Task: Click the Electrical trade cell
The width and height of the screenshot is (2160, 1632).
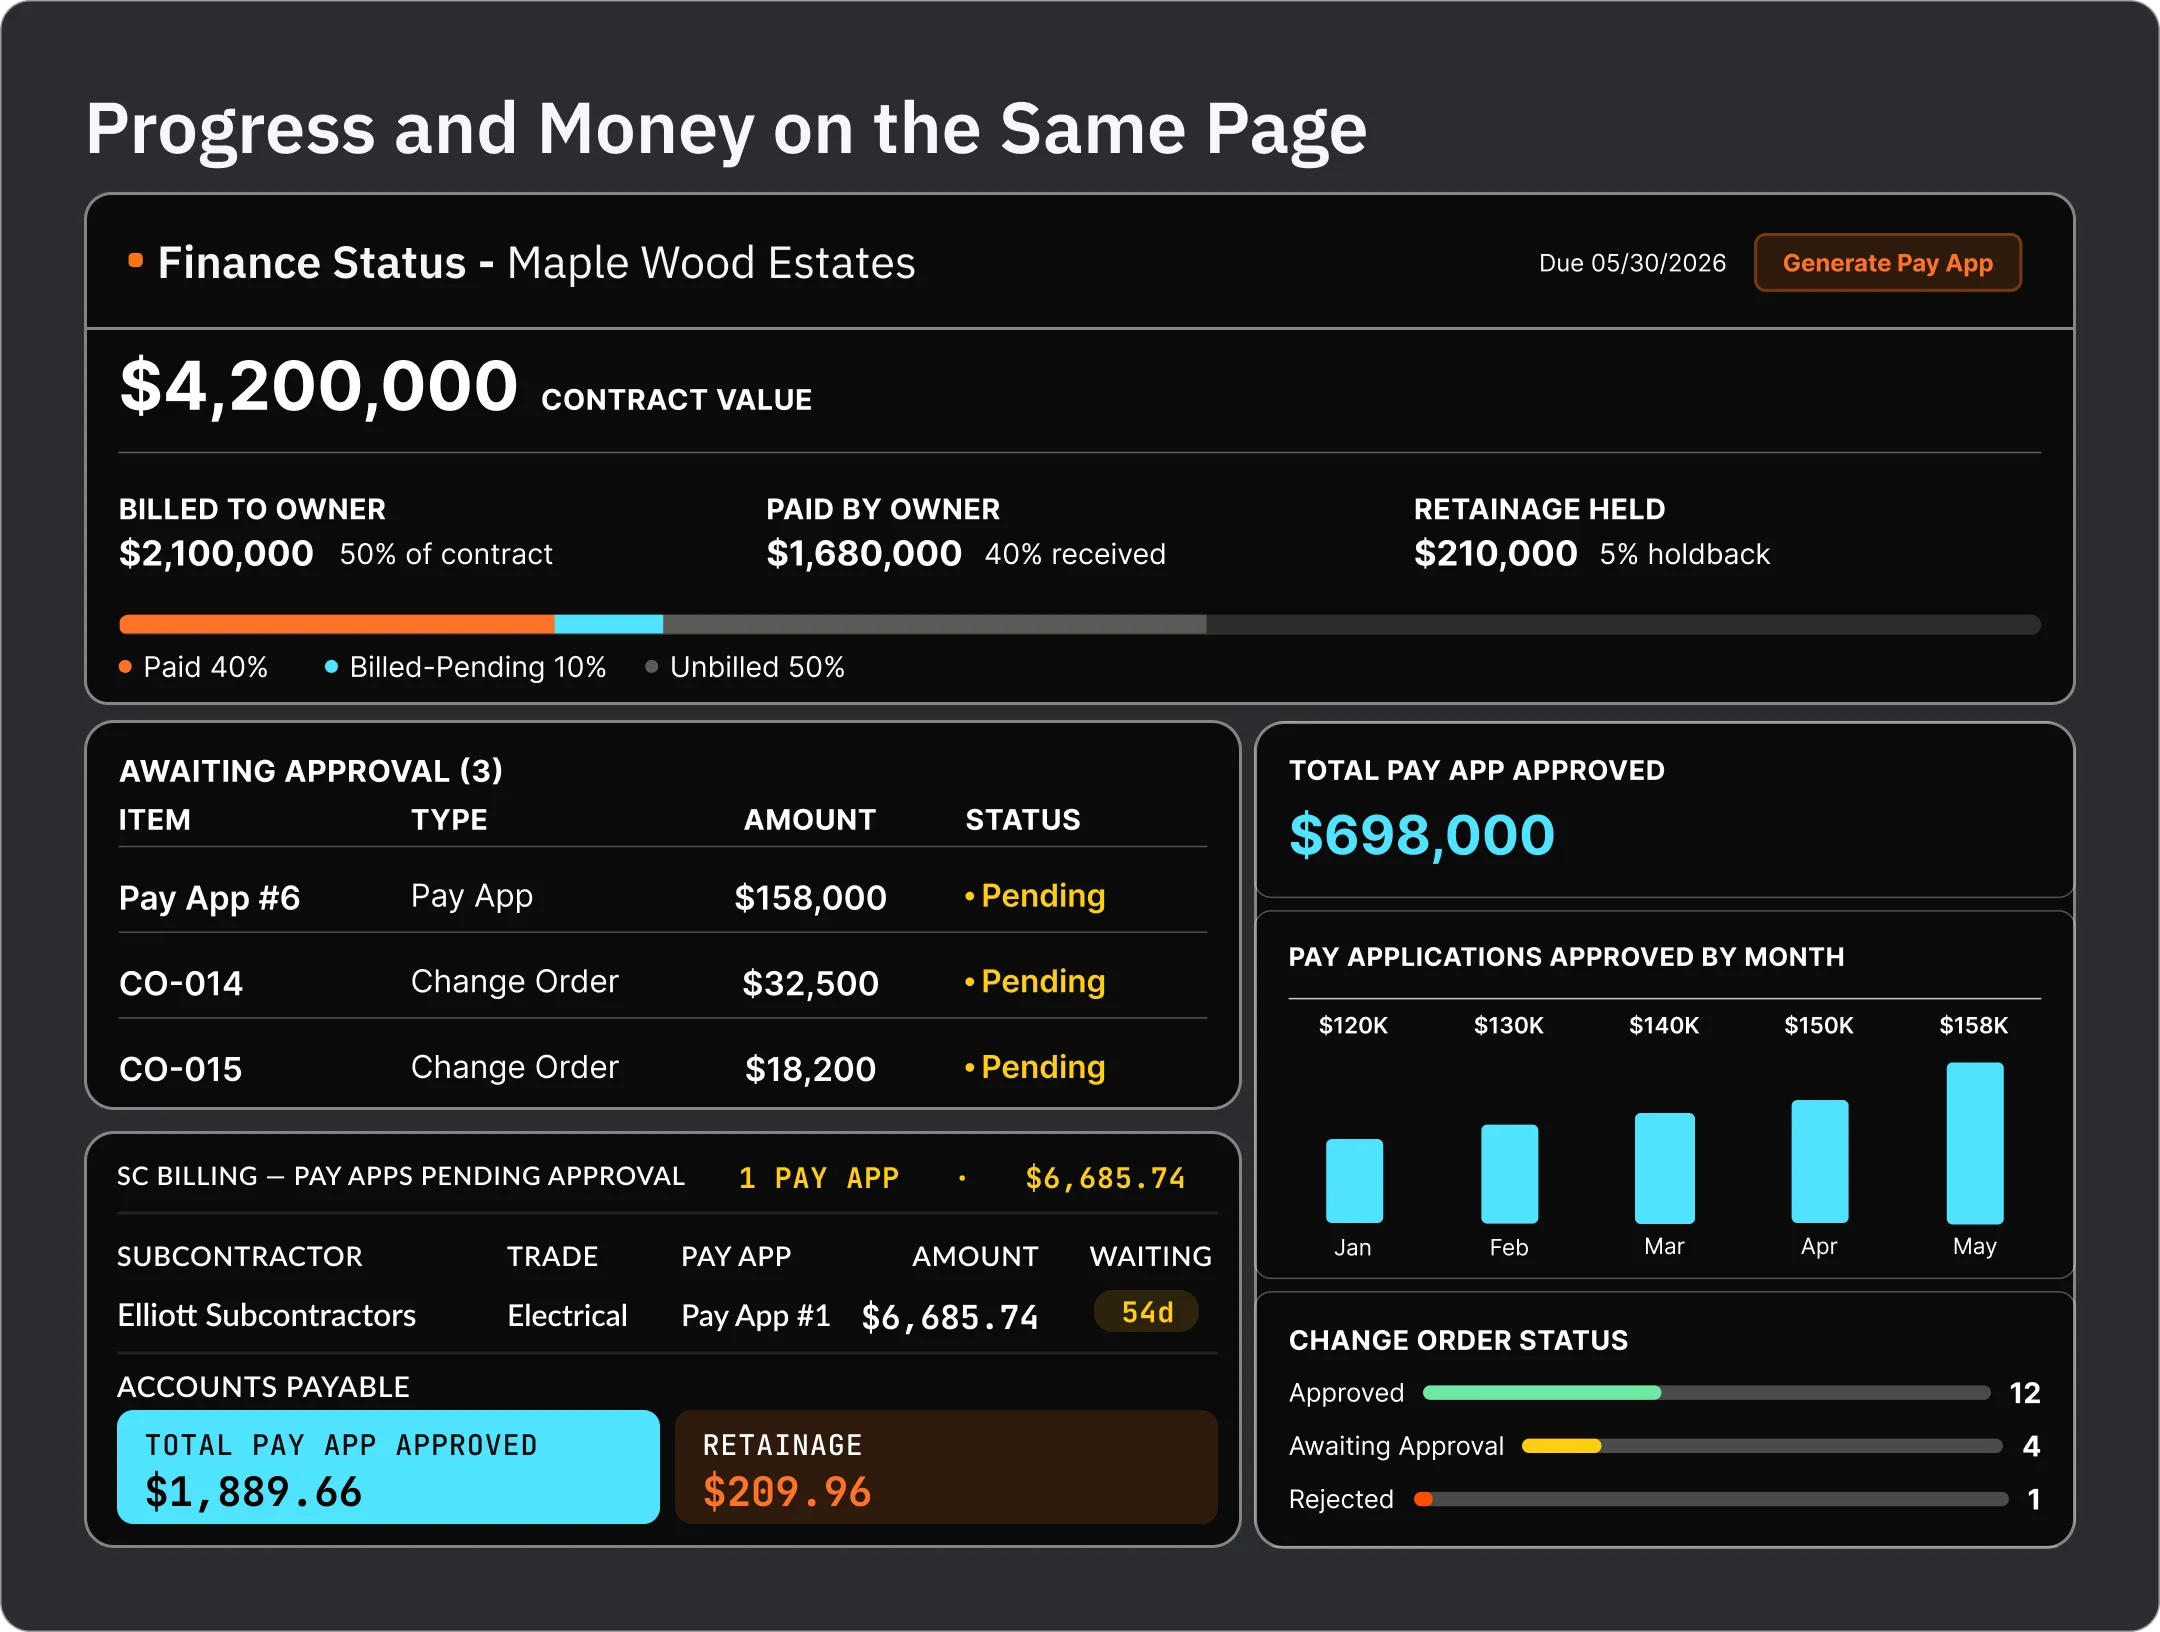Action: pyautogui.click(x=567, y=1315)
